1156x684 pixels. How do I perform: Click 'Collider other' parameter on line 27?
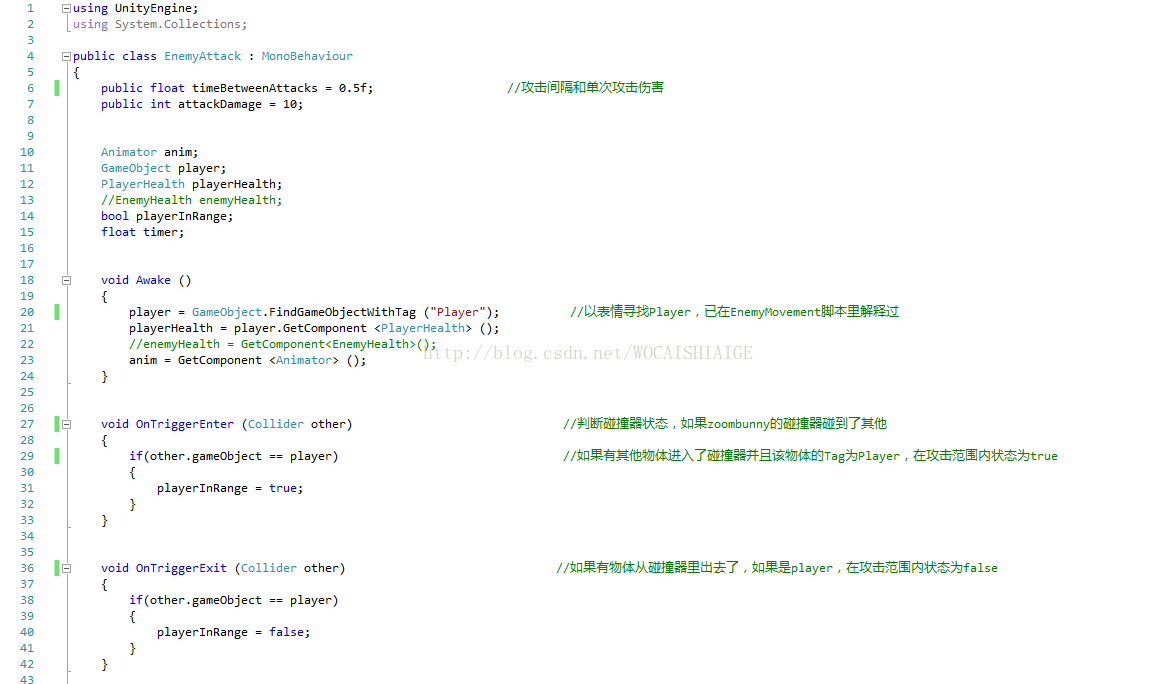click(x=296, y=424)
